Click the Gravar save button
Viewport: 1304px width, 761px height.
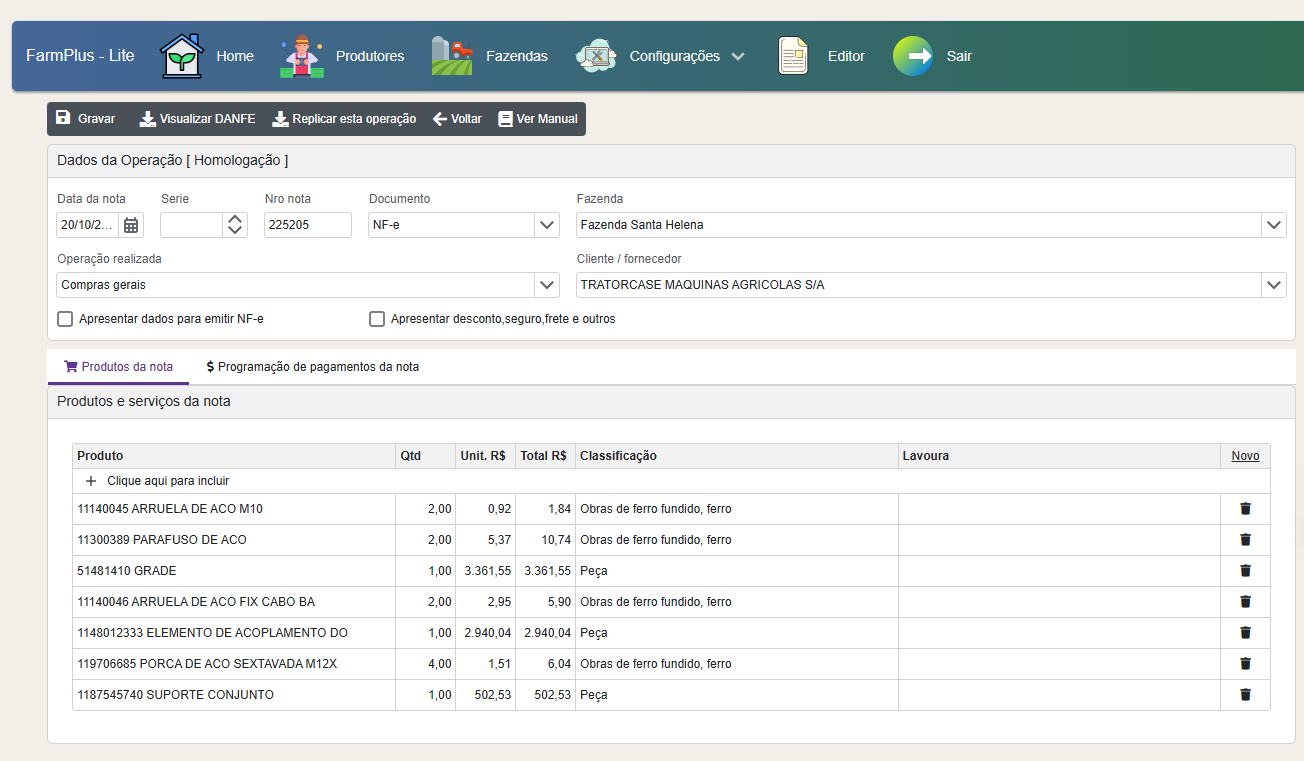[x=86, y=119]
